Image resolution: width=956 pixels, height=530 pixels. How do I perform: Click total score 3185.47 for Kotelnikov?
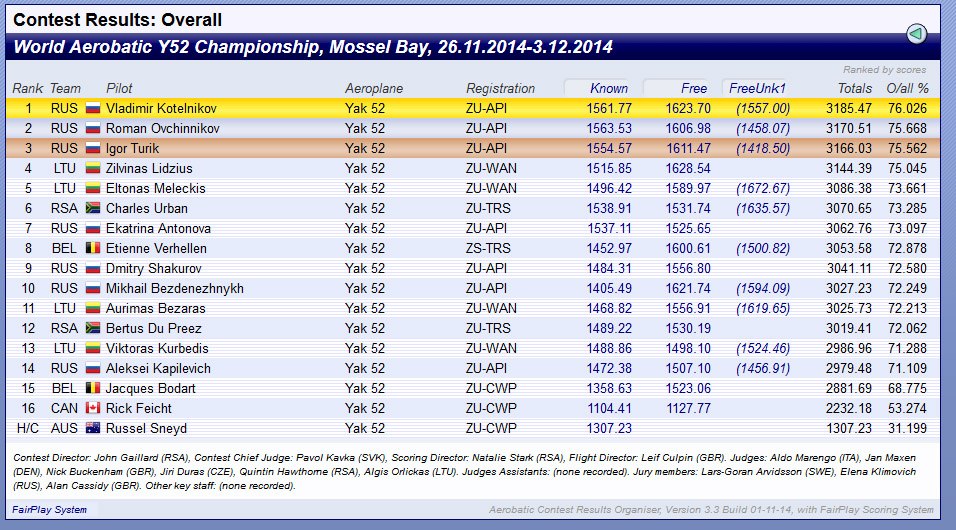click(849, 109)
